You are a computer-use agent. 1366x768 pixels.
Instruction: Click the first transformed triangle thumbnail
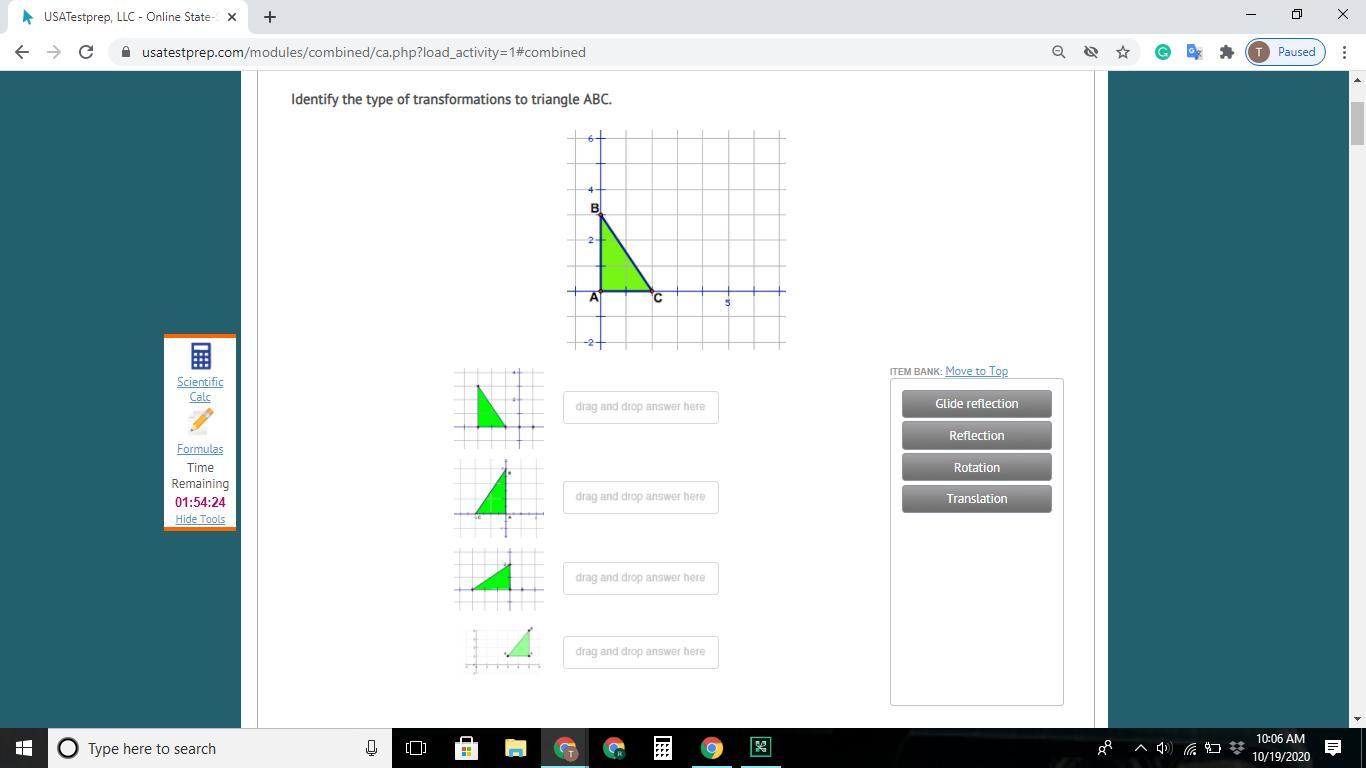pyautogui.click(x=499, y=407)
